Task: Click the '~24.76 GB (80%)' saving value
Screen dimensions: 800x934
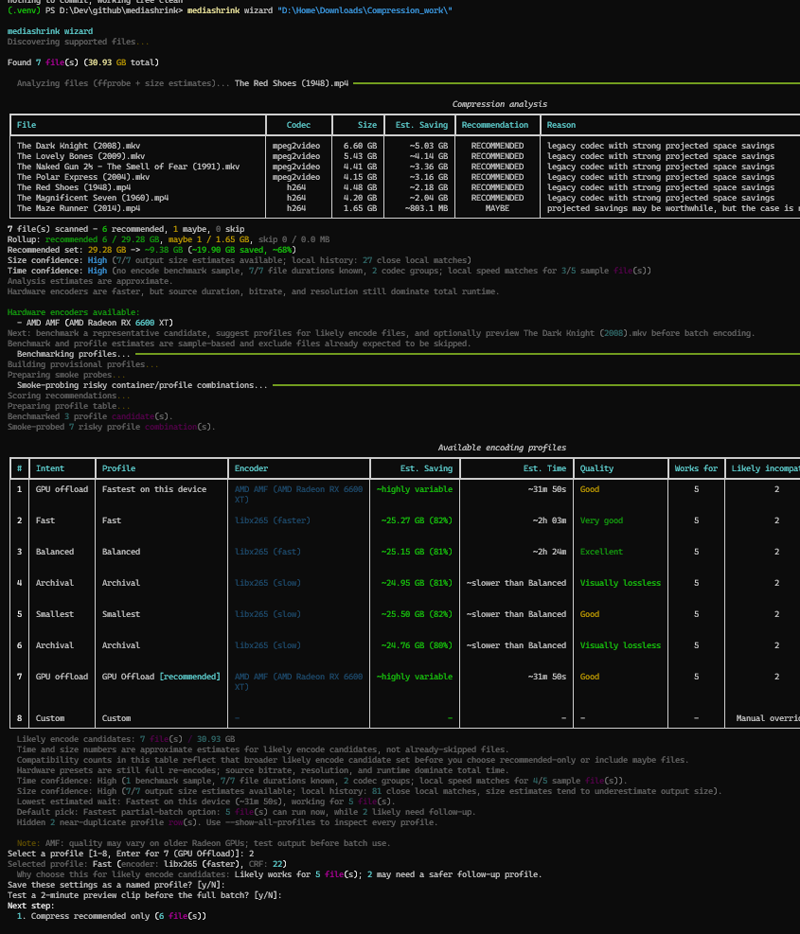Action: pos(417,646)
